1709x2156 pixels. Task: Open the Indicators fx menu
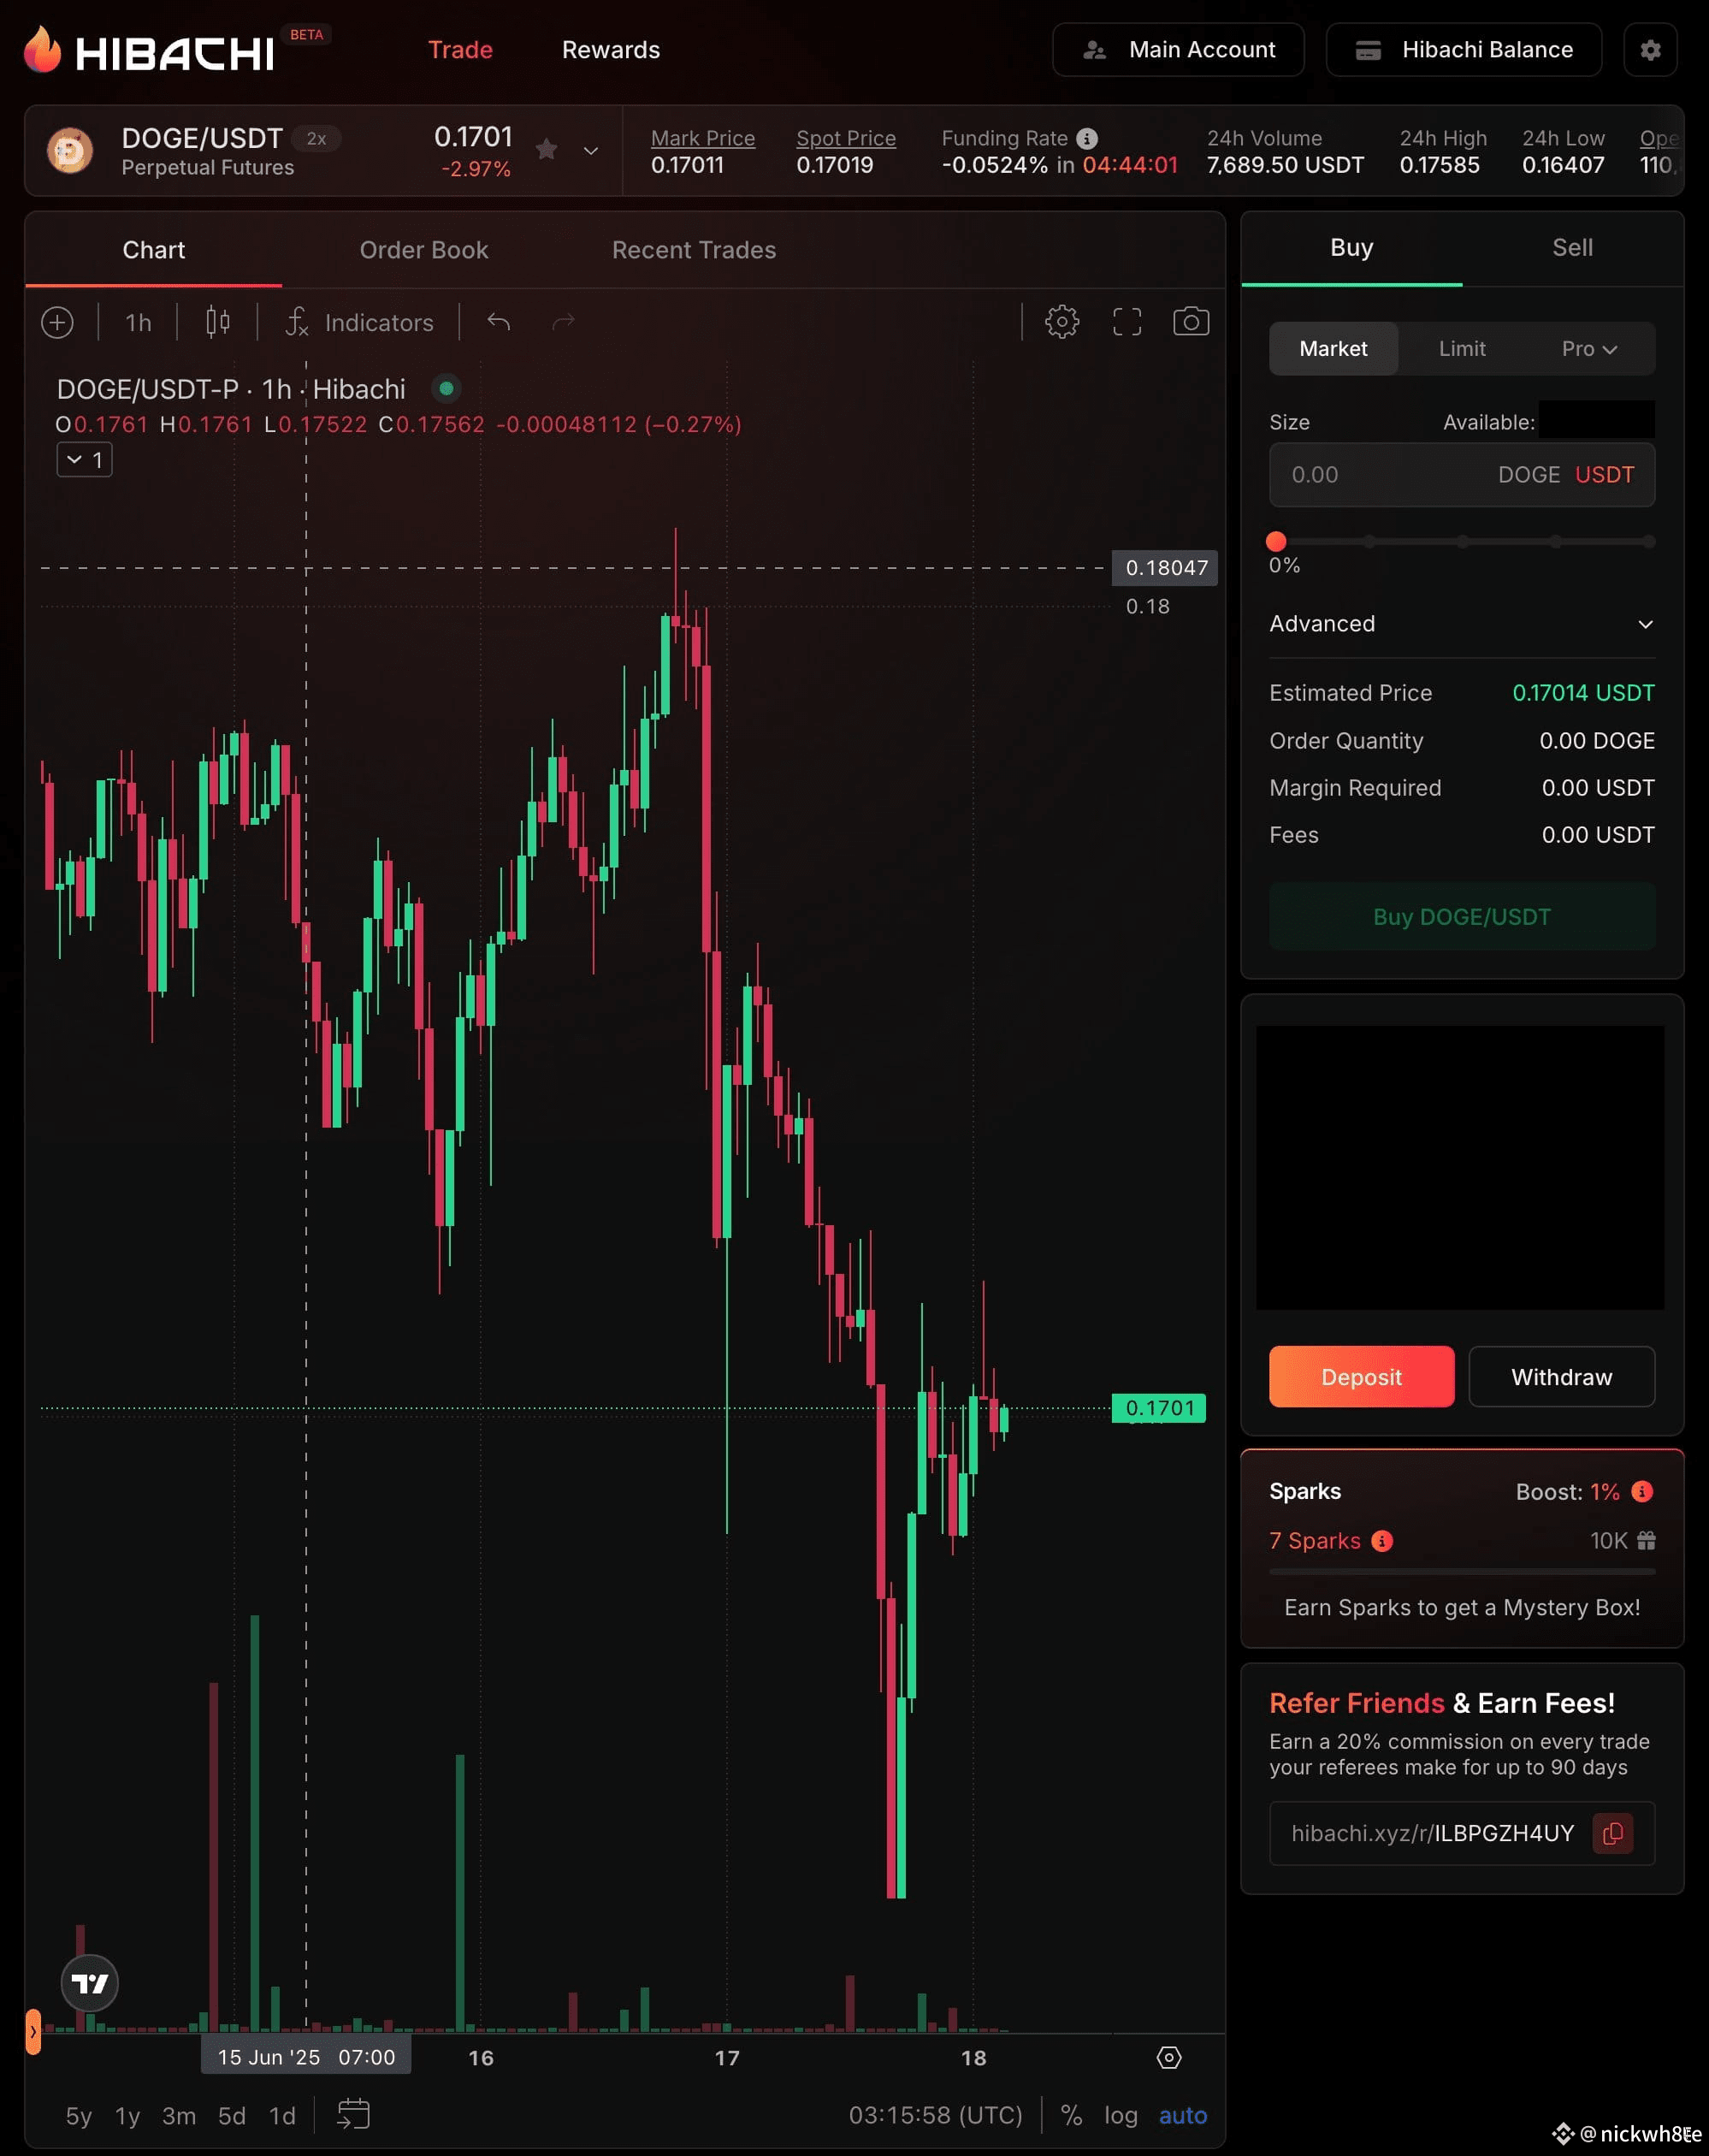(359, 322)
